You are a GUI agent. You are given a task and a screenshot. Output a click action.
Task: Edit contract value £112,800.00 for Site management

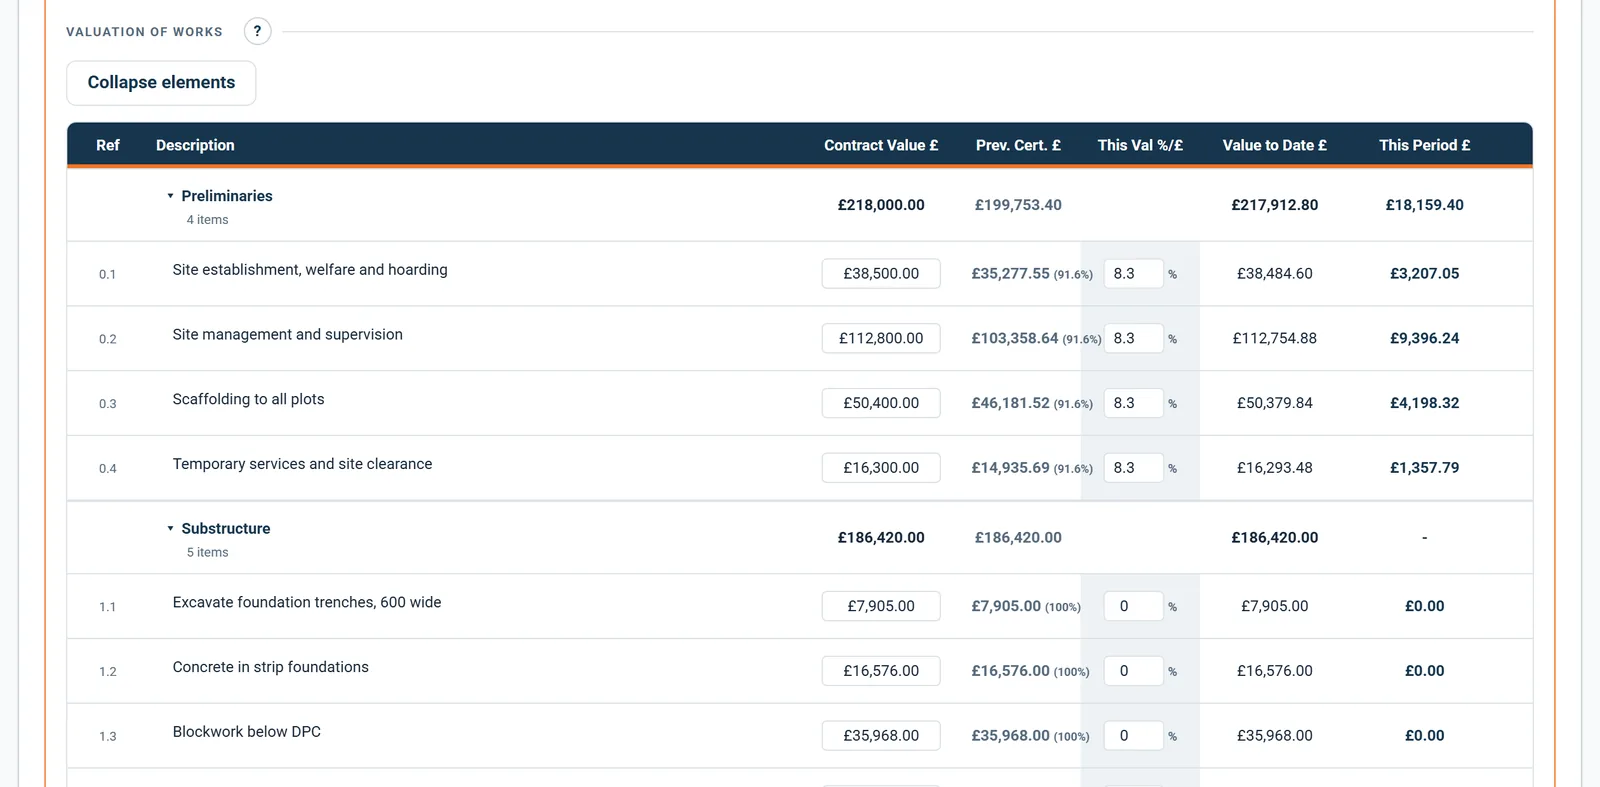(x=881, y=338)
